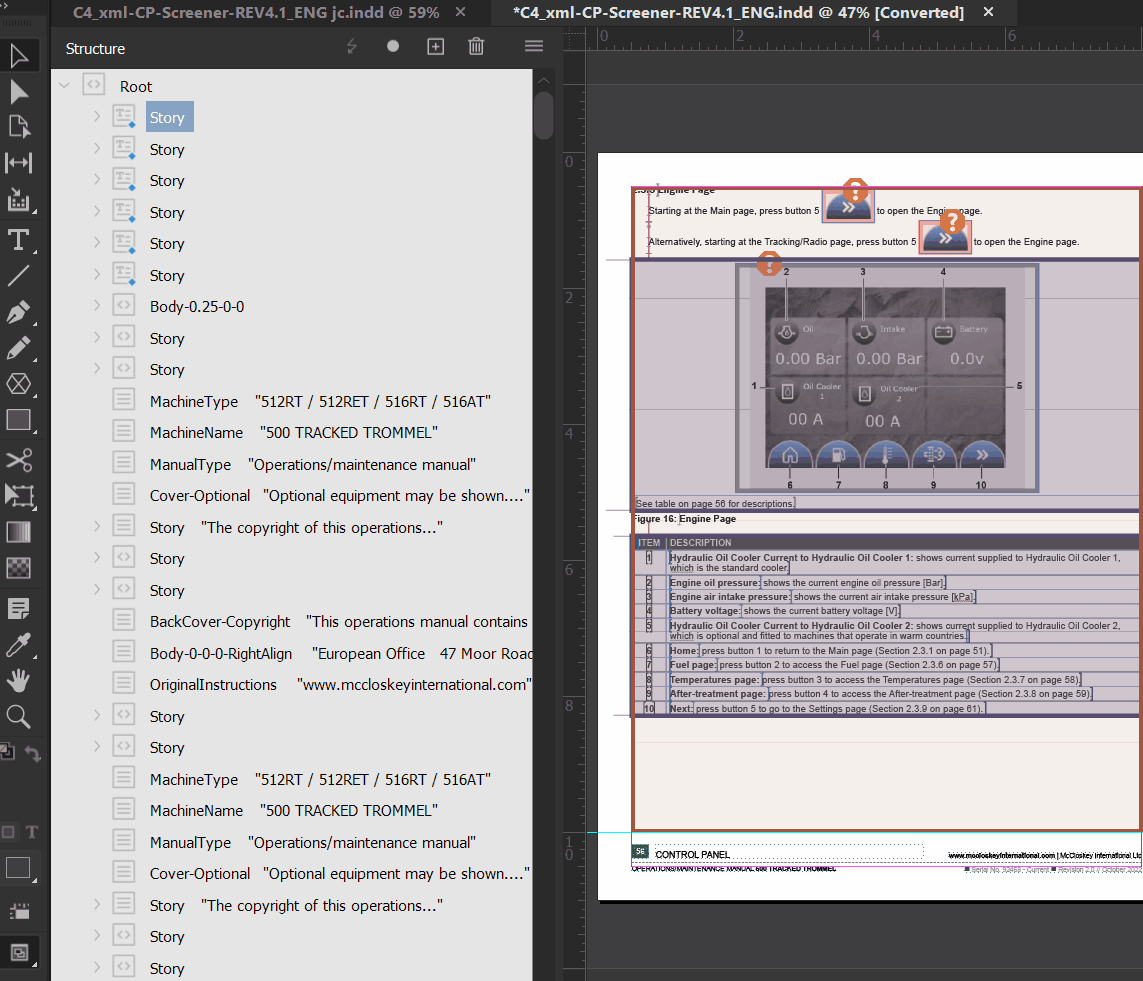Toggle formatting affects text
Image resolution: width=1143 pixels, height=981 pixels.
coord(32,832)
